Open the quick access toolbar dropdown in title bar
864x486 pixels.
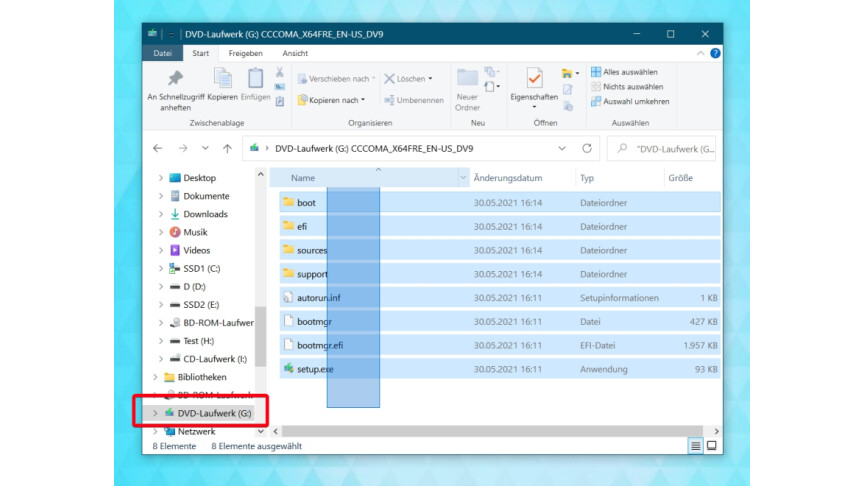[x=171, y=34]
